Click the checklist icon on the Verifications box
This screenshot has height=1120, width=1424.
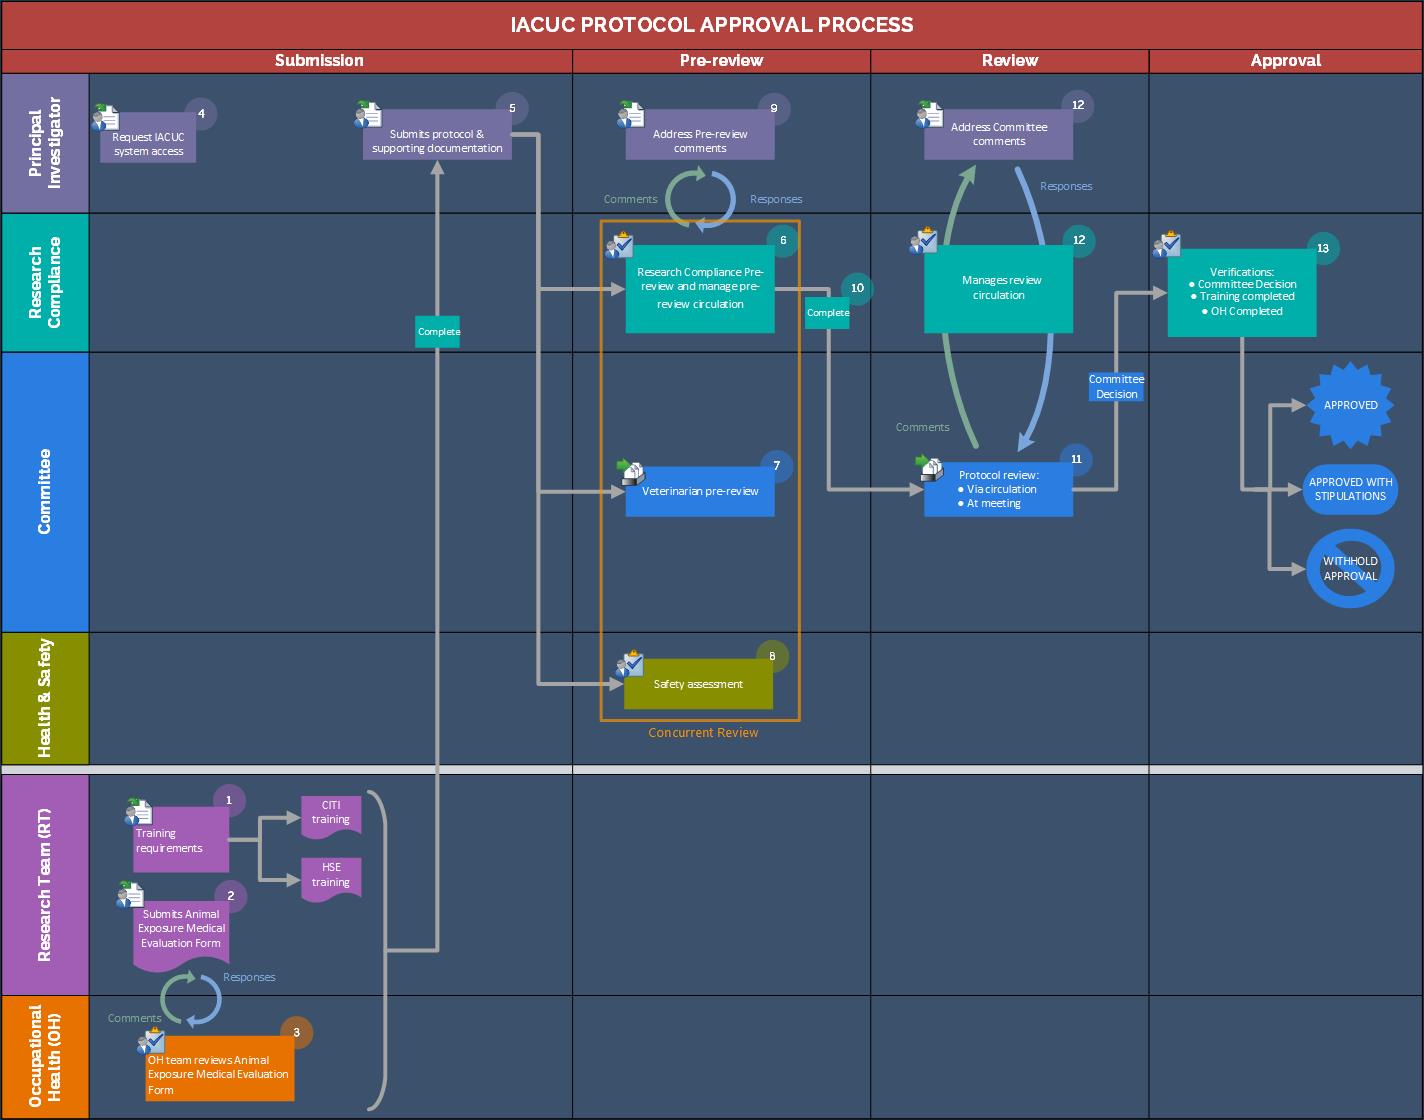[1167, 244]
